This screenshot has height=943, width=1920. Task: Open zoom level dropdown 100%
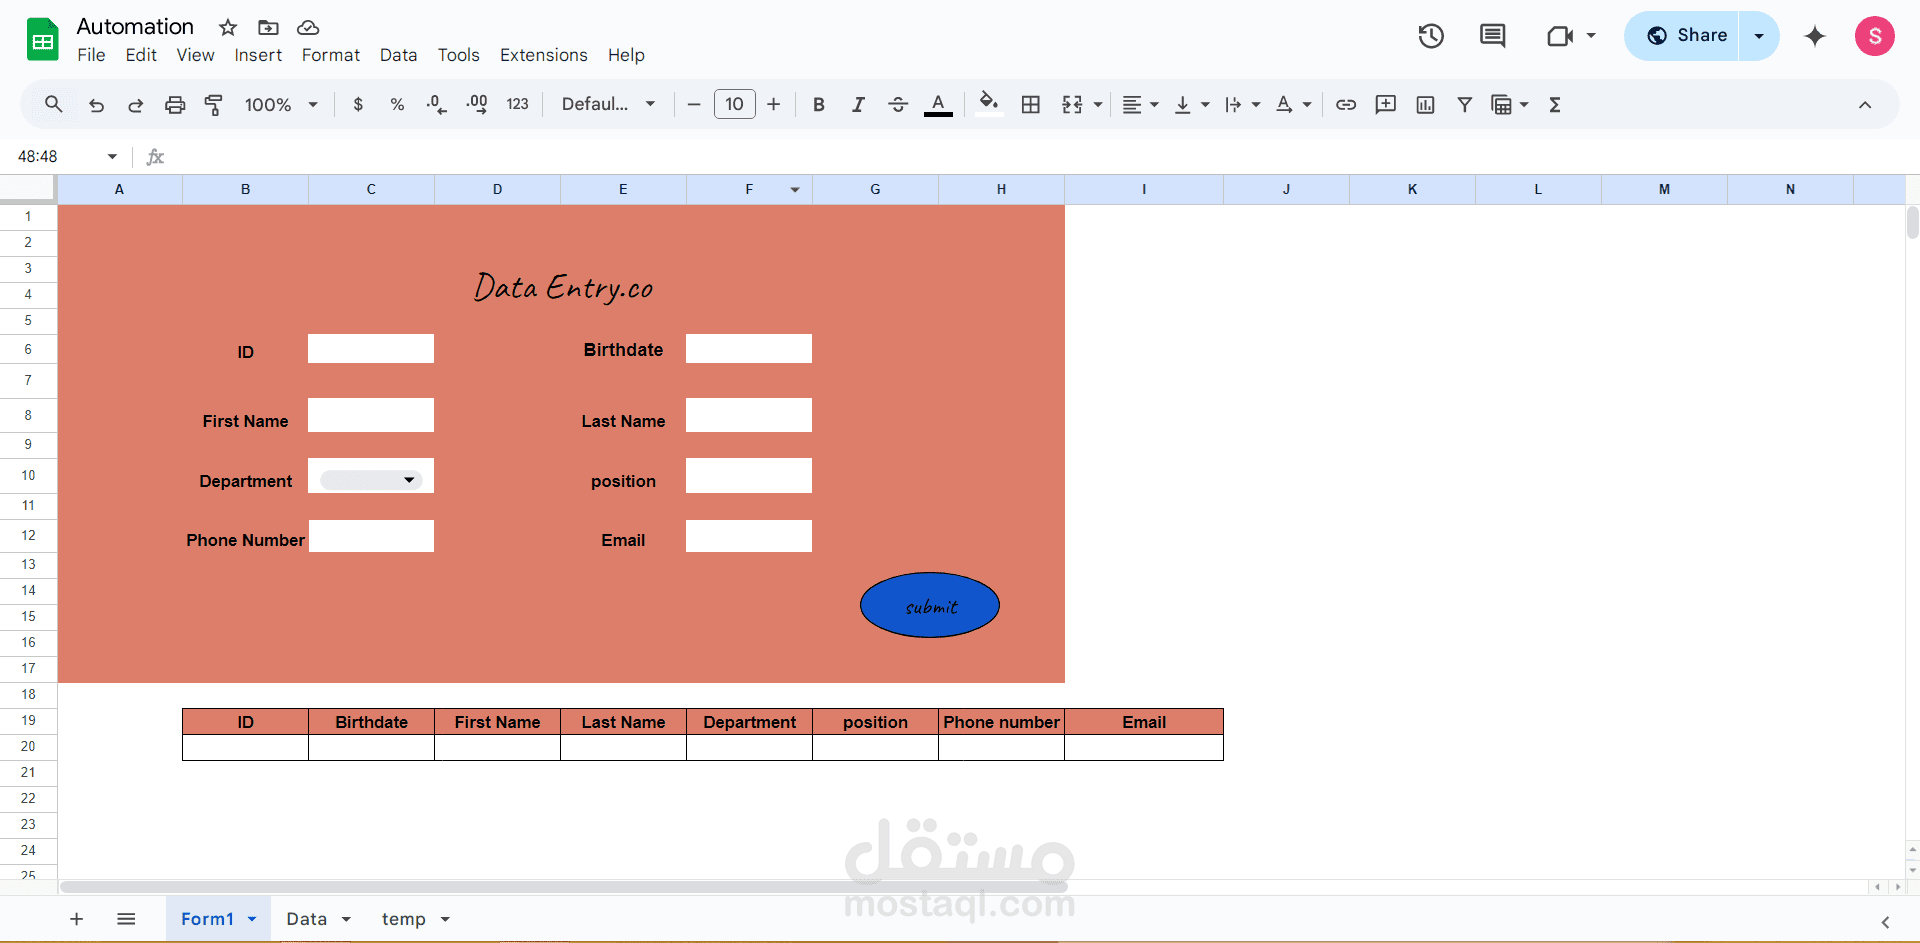281,105
